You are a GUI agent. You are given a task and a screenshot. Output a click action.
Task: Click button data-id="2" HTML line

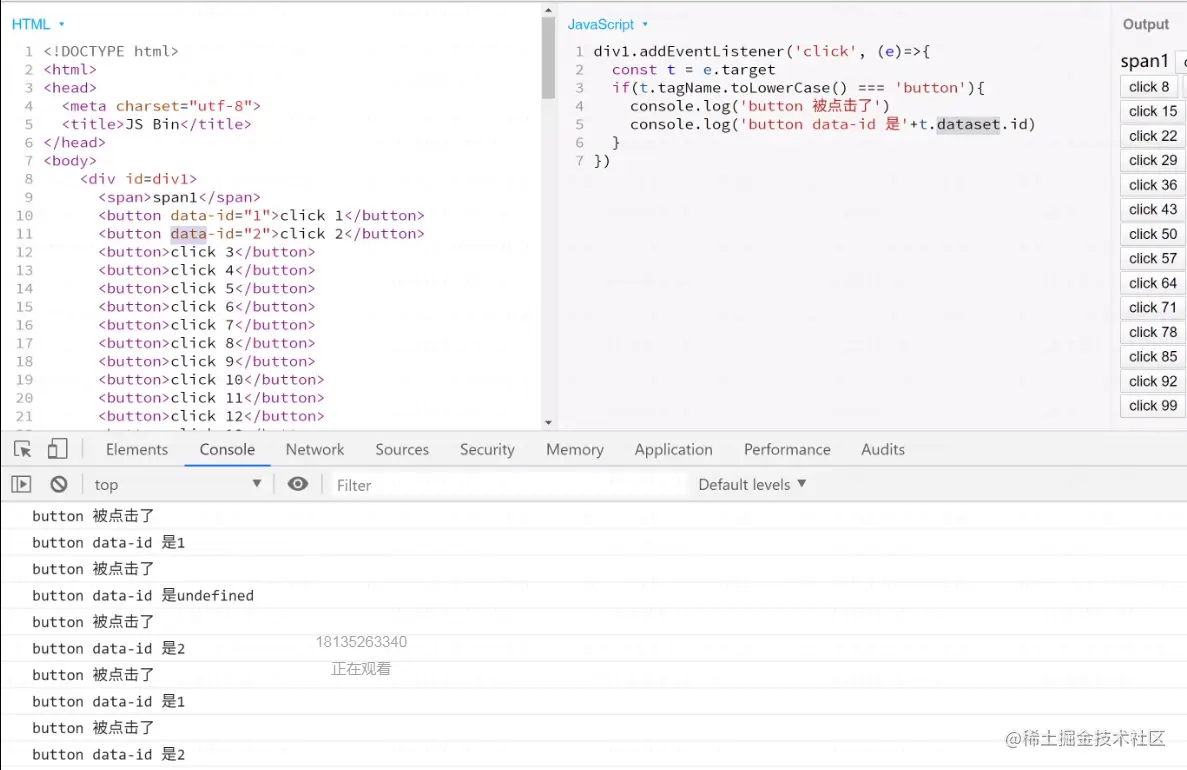pos(261,233)
